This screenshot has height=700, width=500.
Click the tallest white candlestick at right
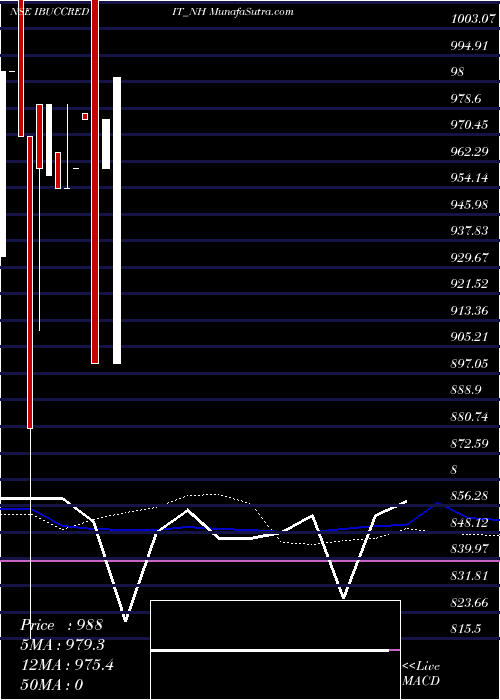(117, 221)
